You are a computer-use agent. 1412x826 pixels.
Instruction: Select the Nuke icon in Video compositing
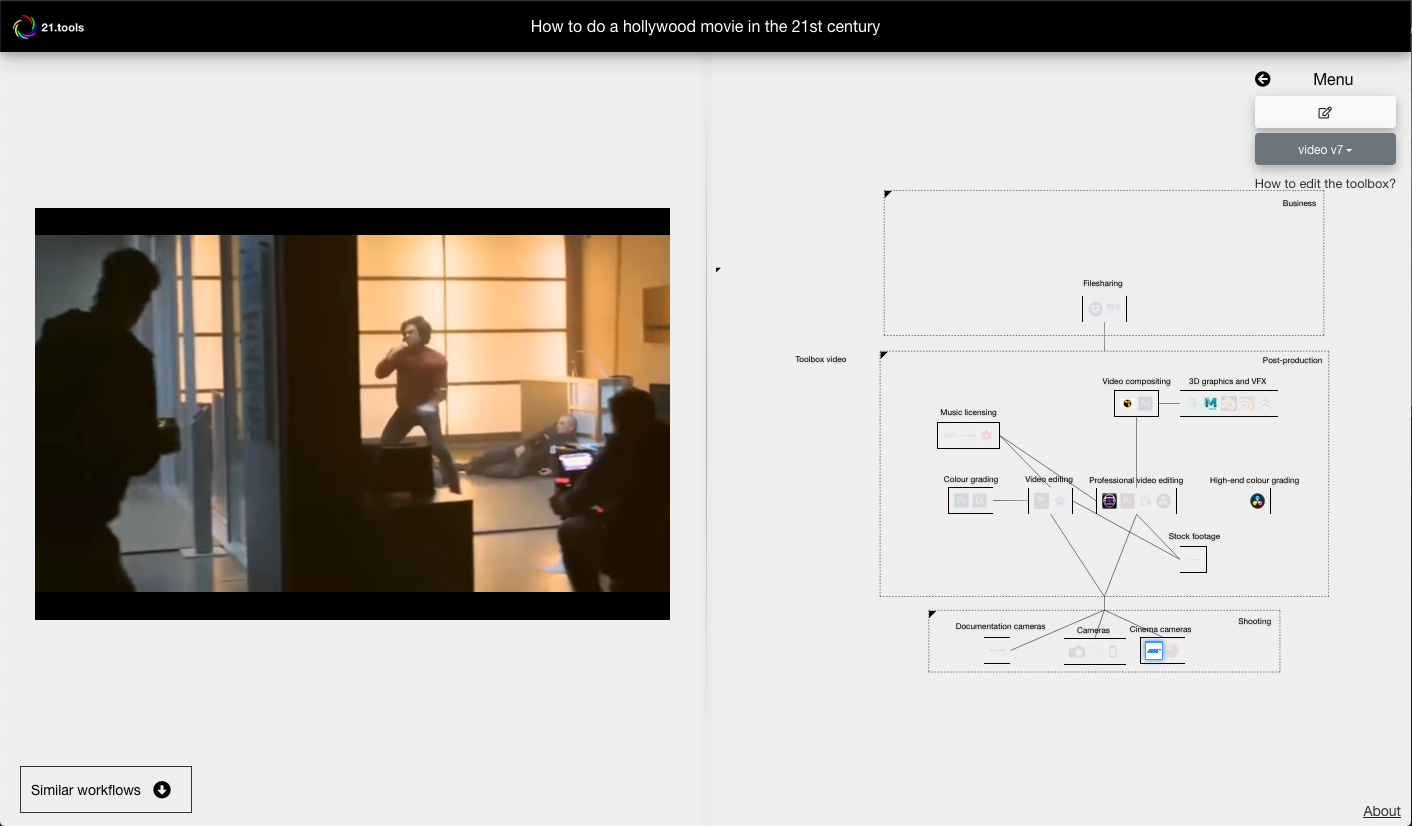click(x=1127, y=404)
